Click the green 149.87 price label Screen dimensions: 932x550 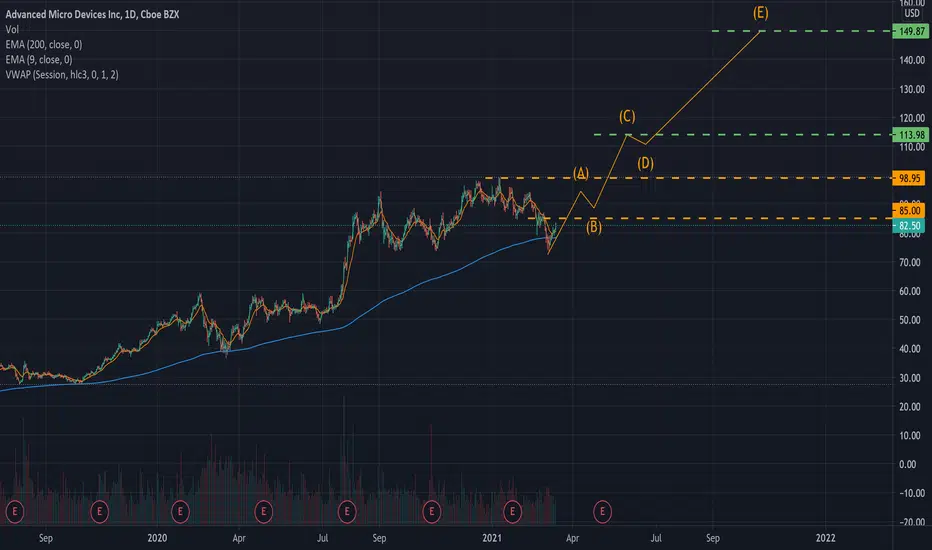click(911, 32)
